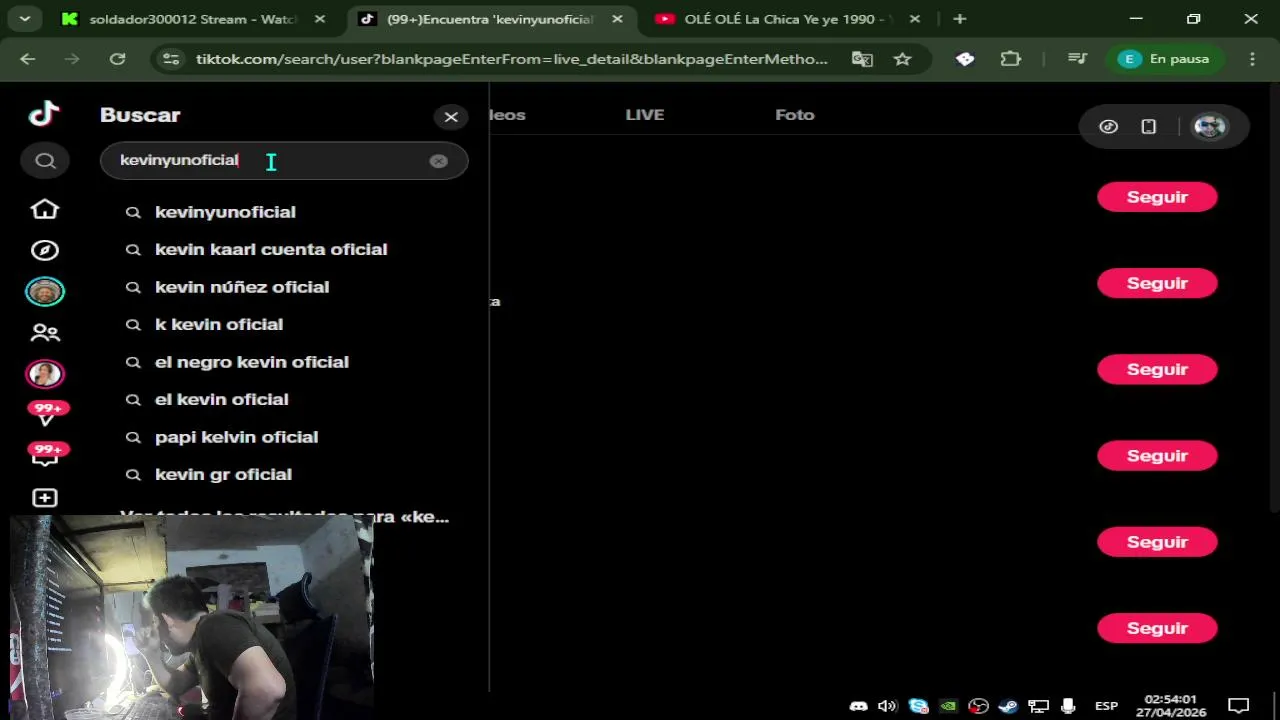This screenshot has width=1280, height=720.
Task: Open Ver todos los resultados link
Action: tap(285, 516)
